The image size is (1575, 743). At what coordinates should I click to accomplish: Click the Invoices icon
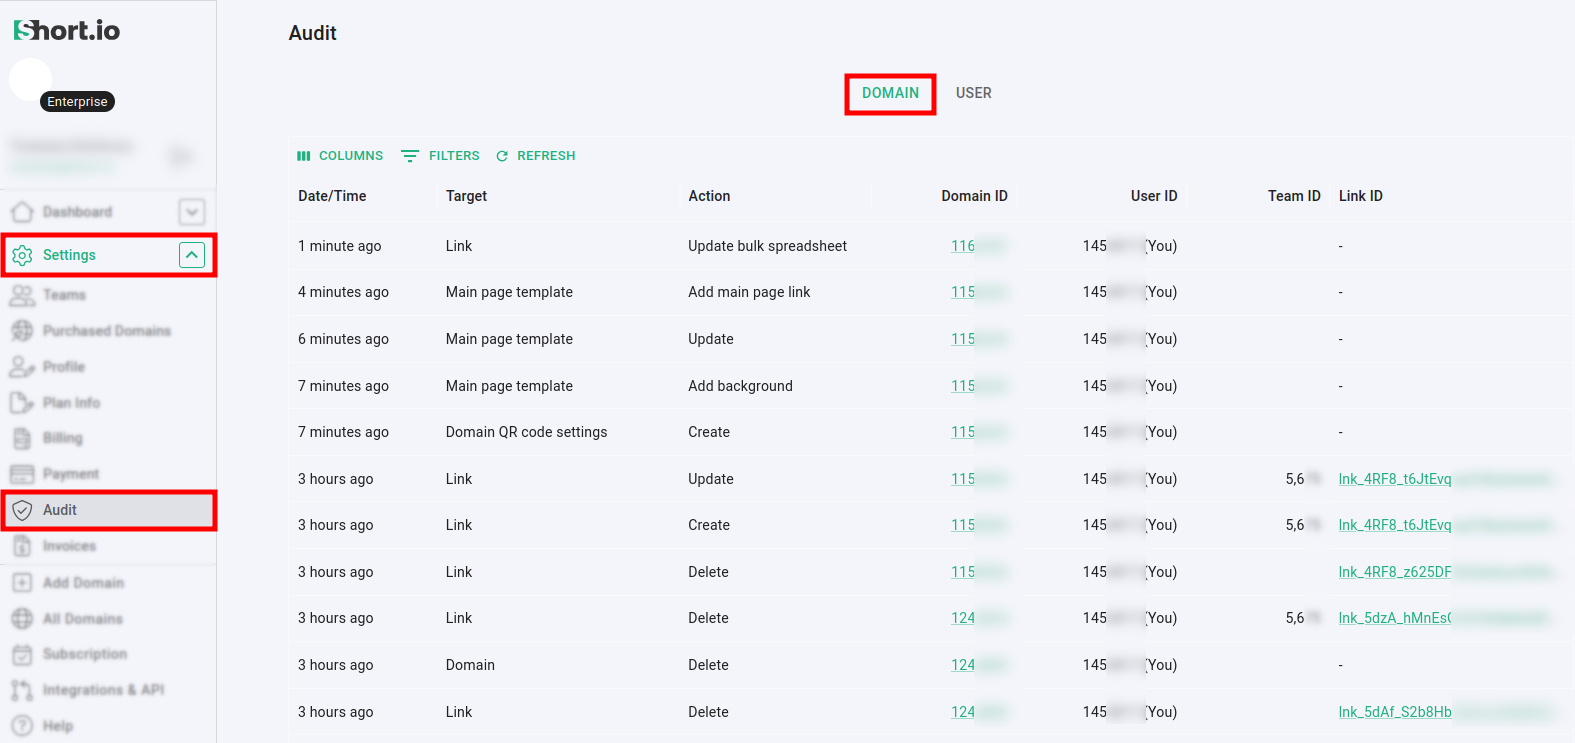(22, 546)
